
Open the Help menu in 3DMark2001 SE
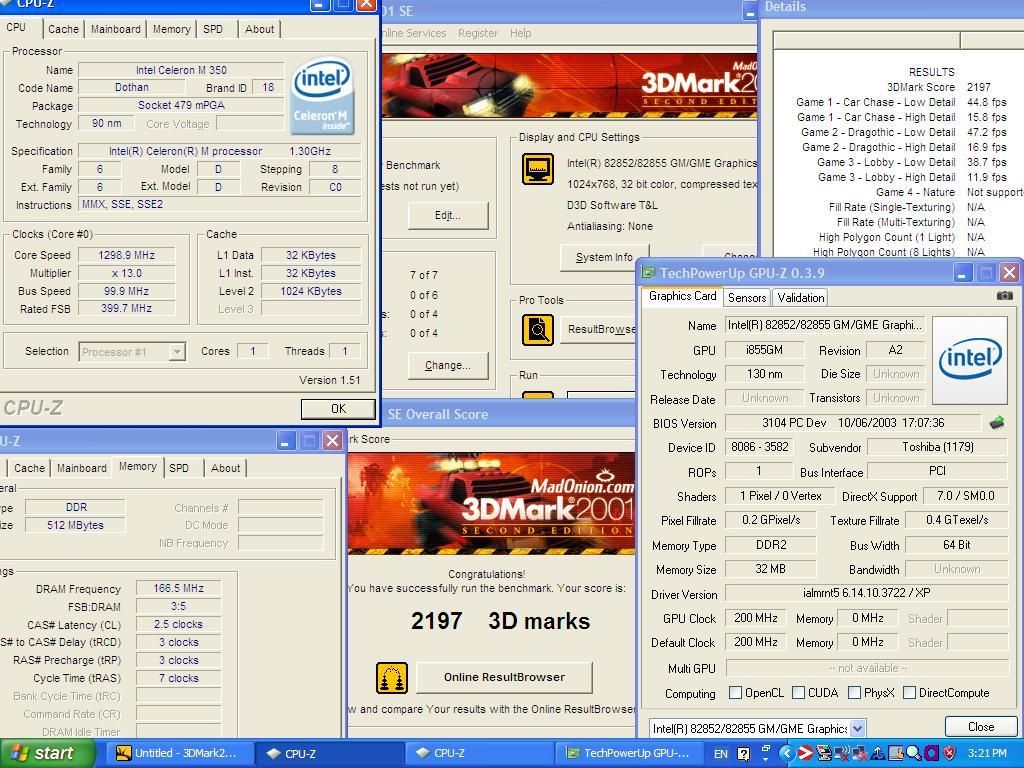[x=520, y=33]
